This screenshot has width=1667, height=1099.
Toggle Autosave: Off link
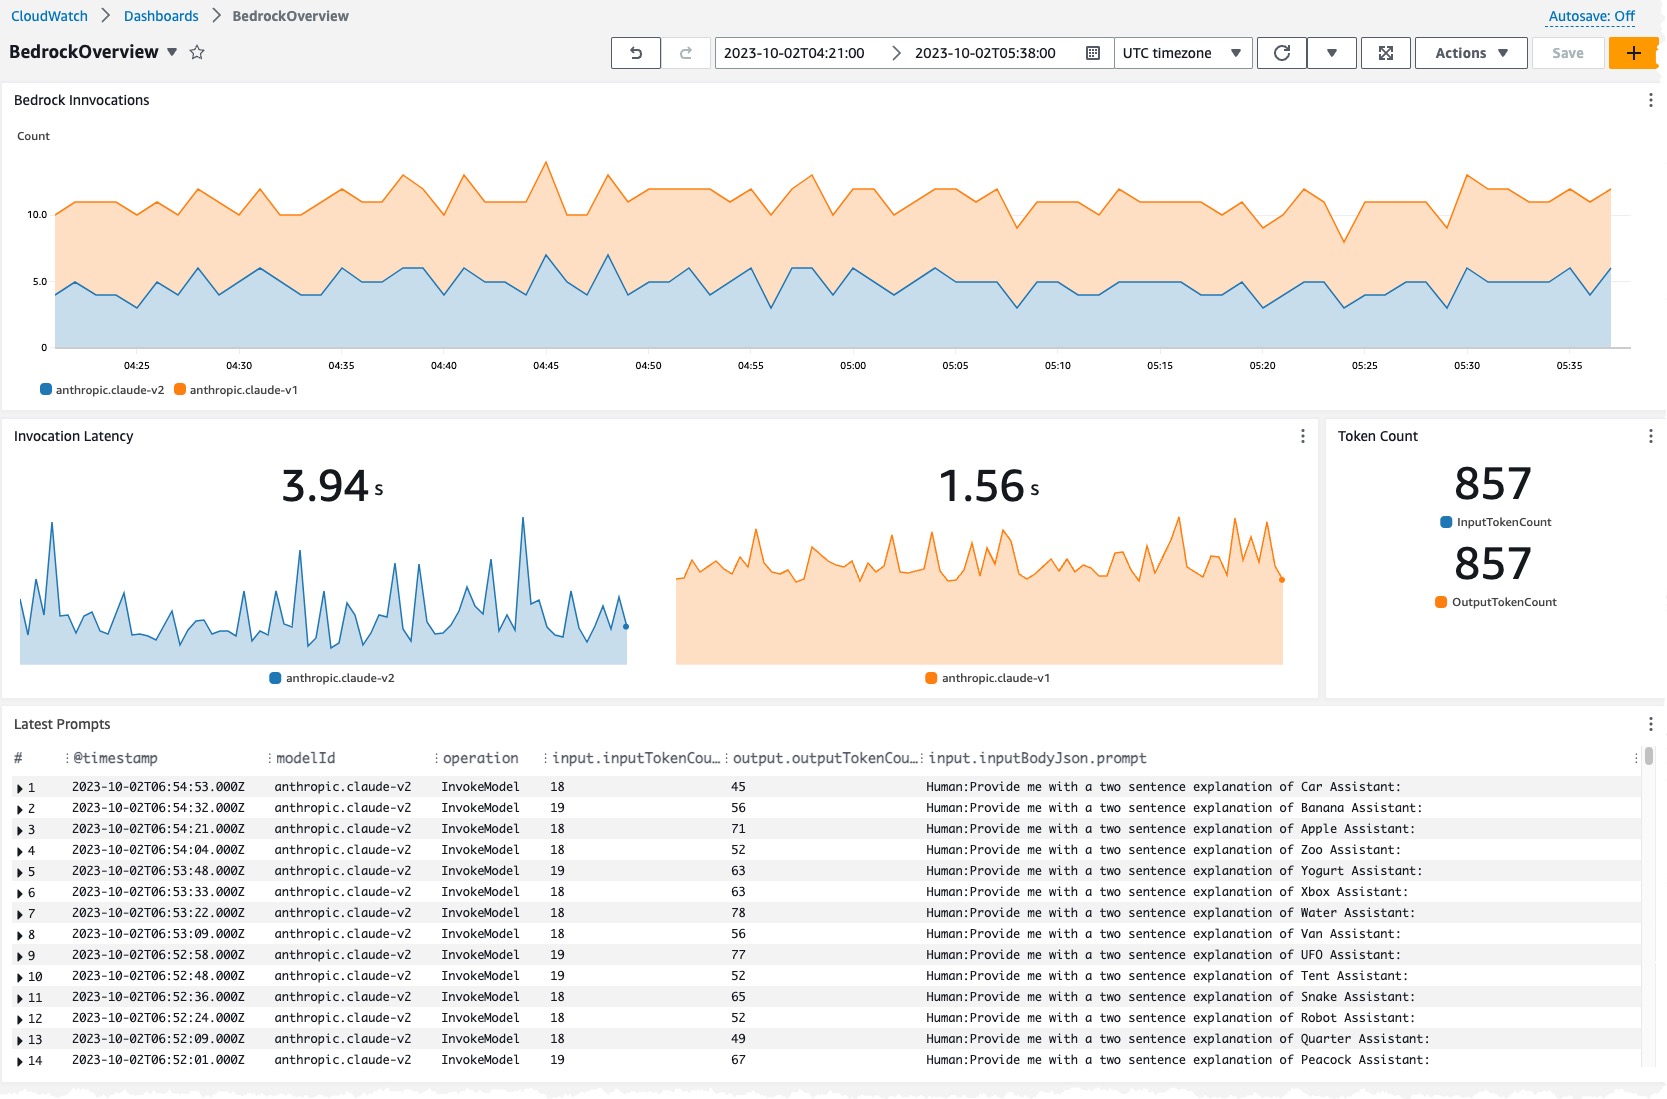click(x=1591, y=16)
